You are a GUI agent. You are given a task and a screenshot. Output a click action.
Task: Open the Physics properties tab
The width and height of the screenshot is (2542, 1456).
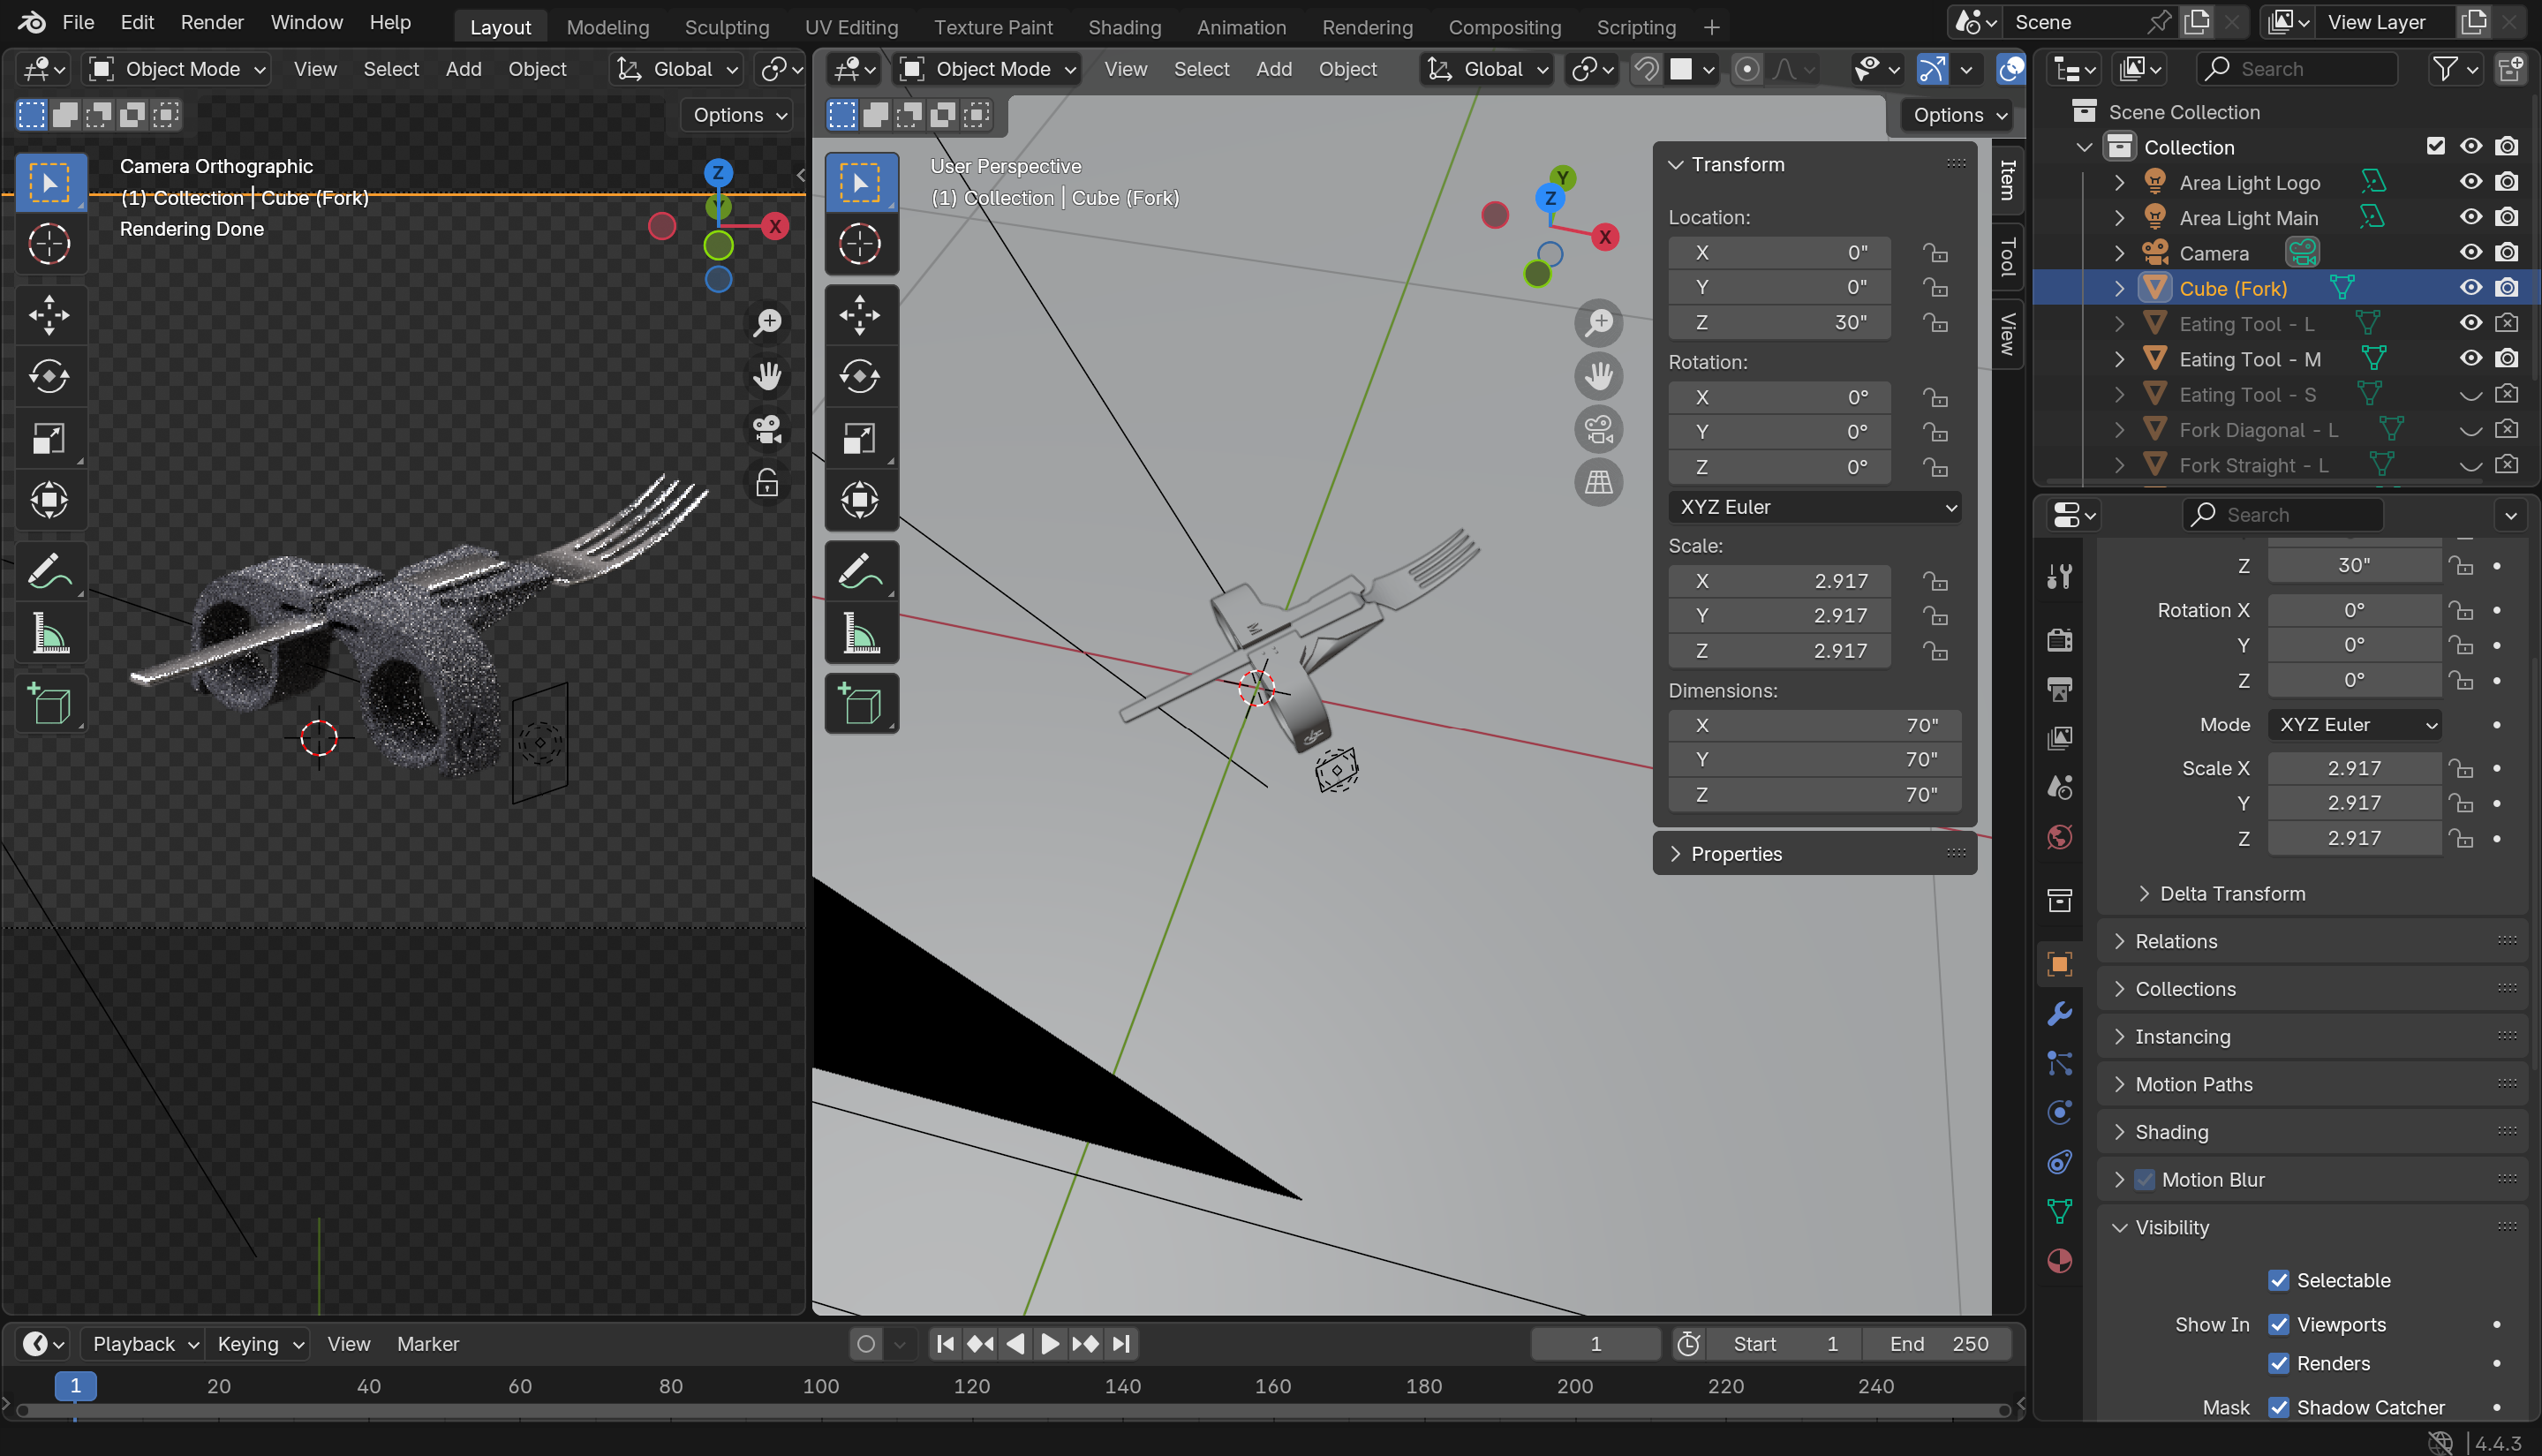pos(2059,1112)
